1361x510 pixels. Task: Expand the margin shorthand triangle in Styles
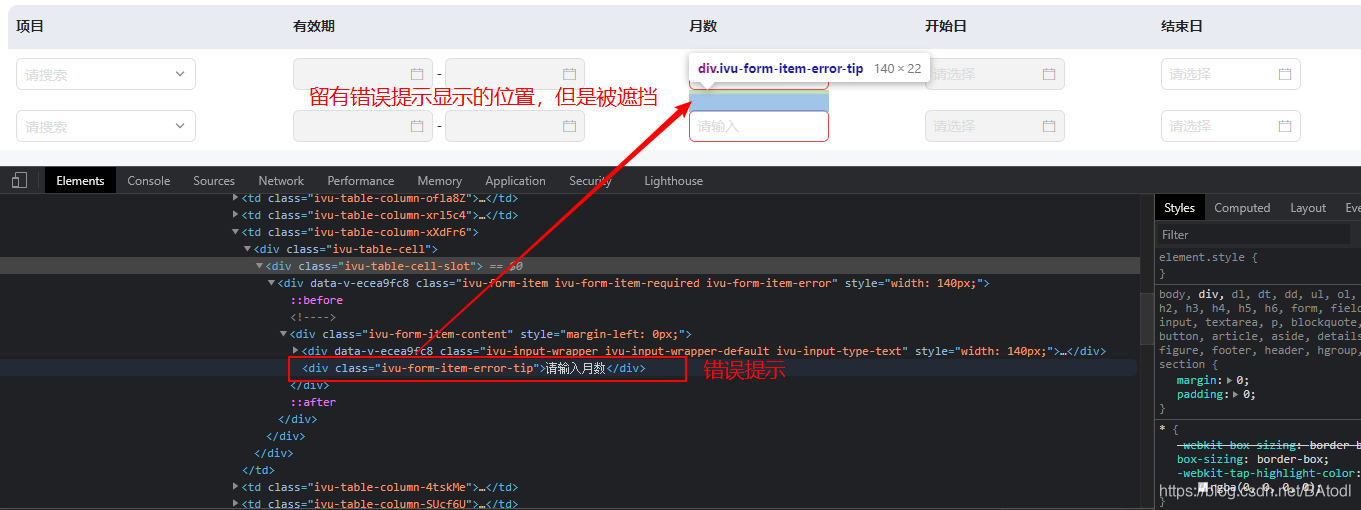tap(1231, 380)
